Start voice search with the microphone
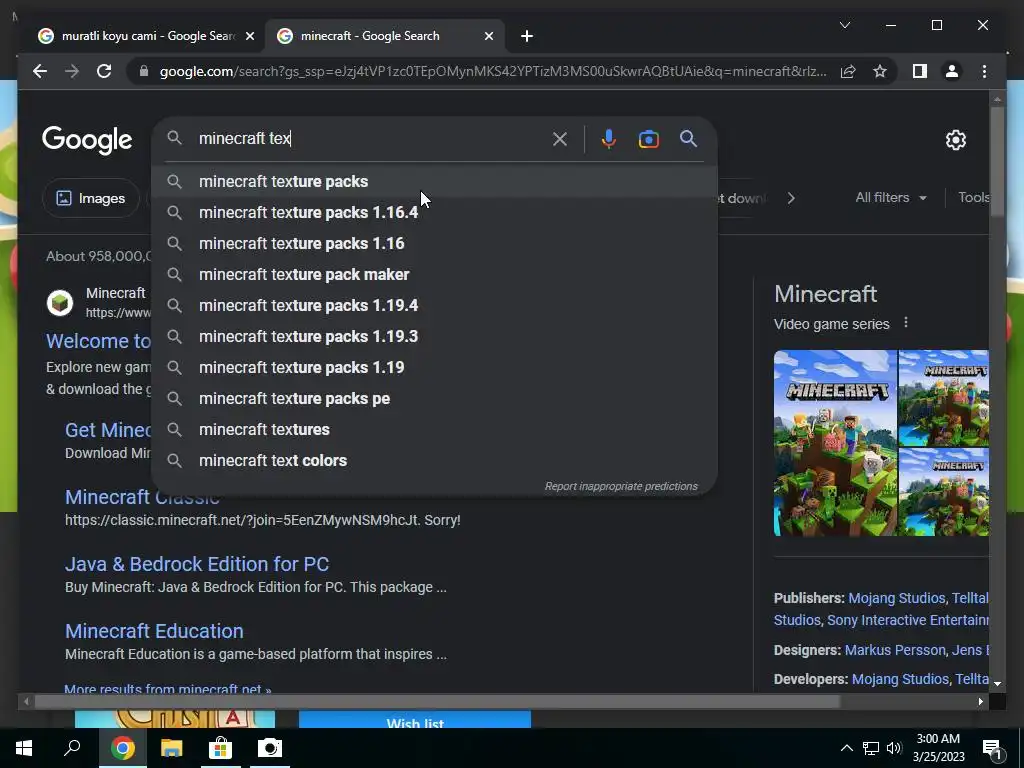This screenshot has width=1024, height=768. pyautogui.click(x=609, y=139)
